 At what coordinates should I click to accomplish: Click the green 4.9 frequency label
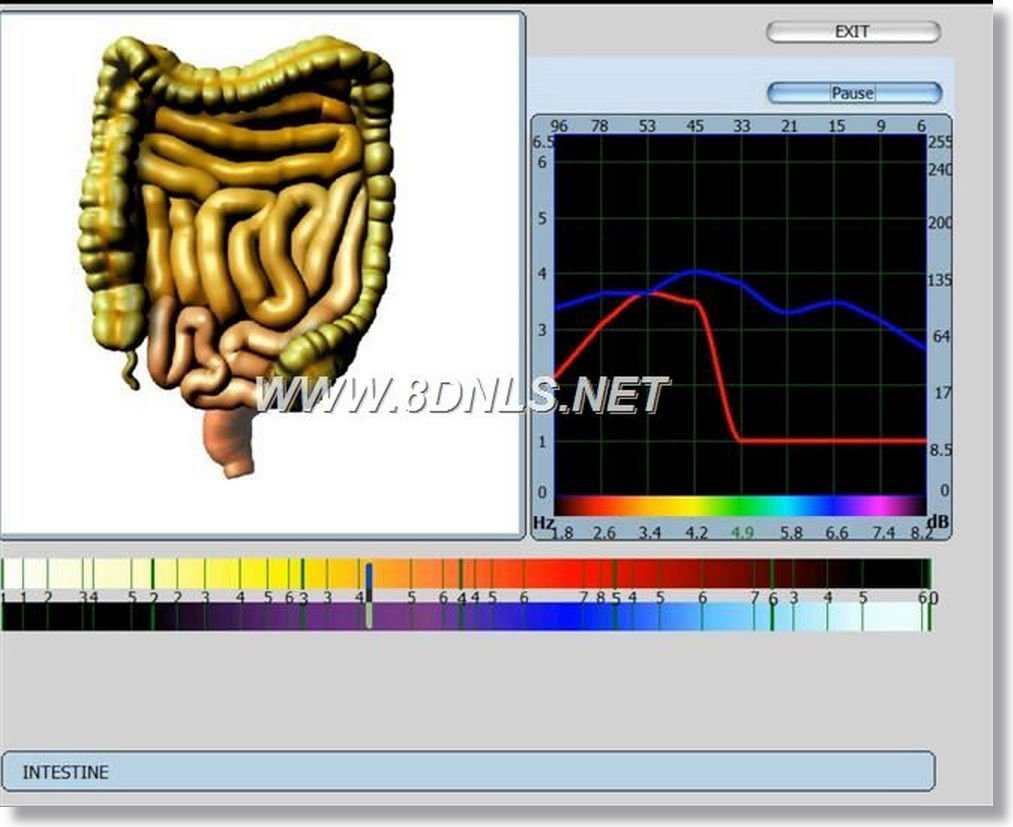point(742,533)
